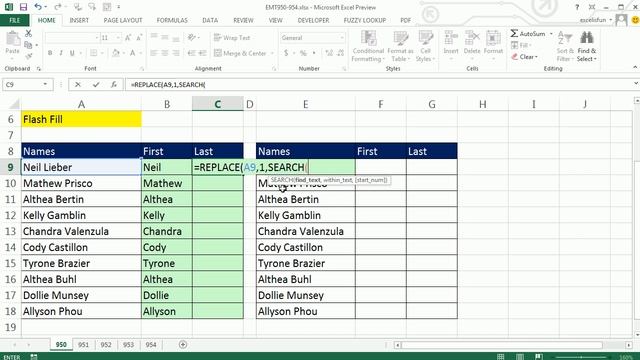Open the font name dropdown
The image size is (640, 360).
pos(97,38)
